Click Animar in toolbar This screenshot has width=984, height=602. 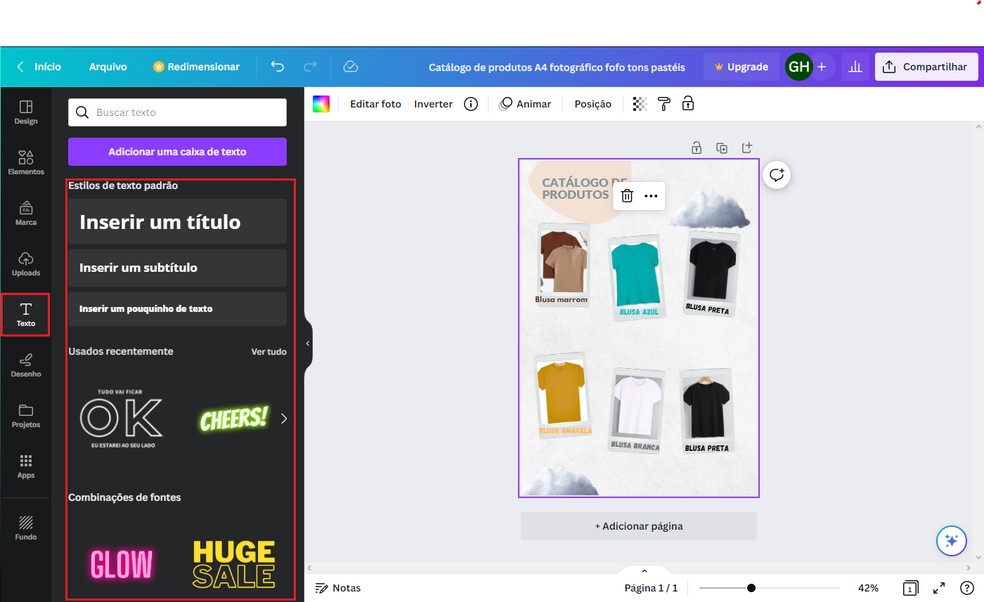click(x=525, y=104)
